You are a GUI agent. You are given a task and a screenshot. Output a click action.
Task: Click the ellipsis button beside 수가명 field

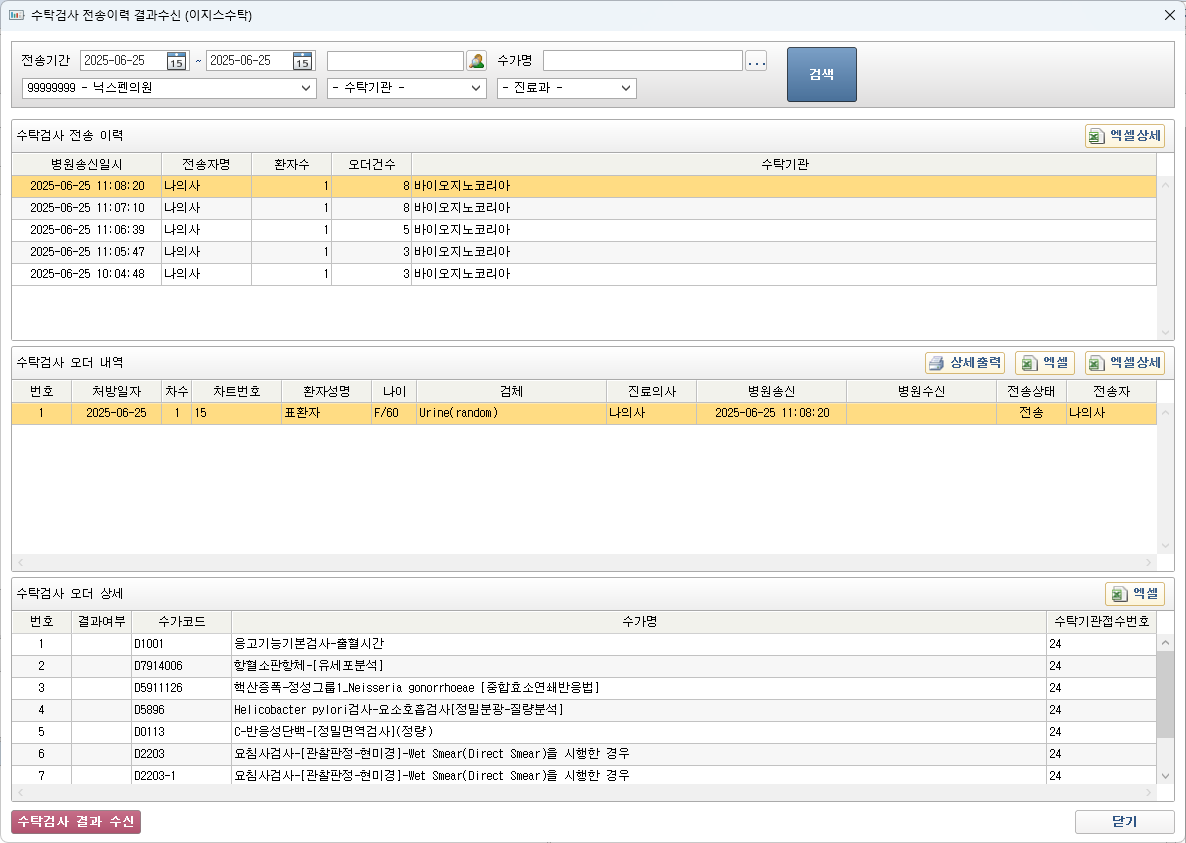[x=756, y=61]
